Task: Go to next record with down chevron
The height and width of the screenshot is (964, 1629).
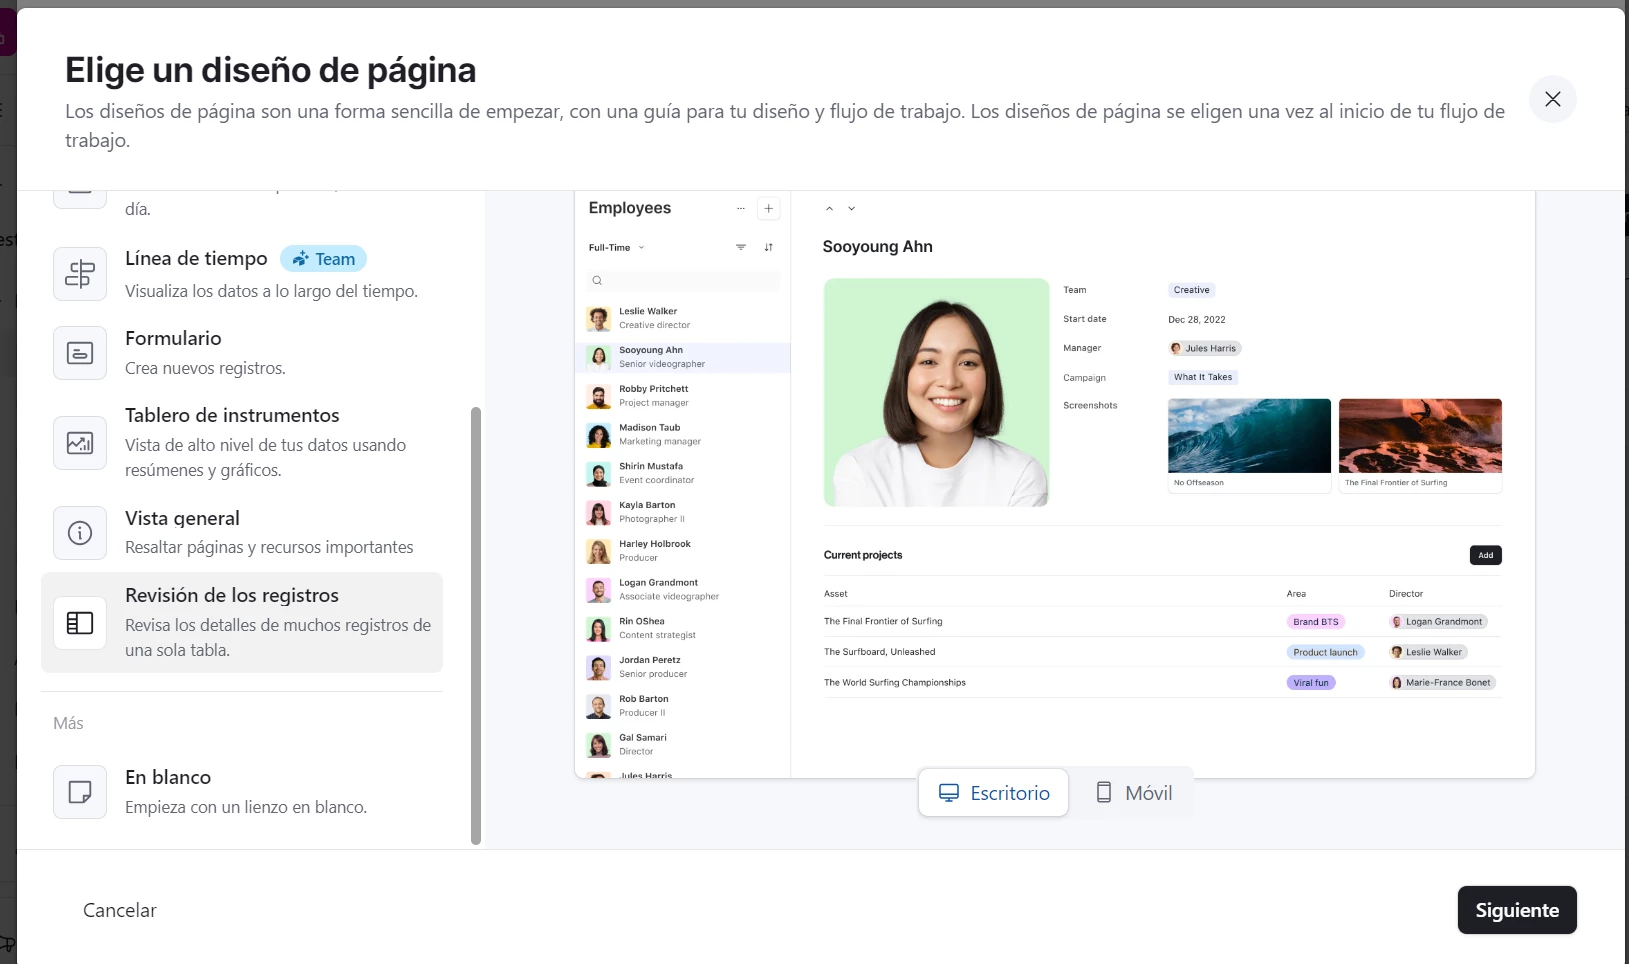Action: [852, 209]
